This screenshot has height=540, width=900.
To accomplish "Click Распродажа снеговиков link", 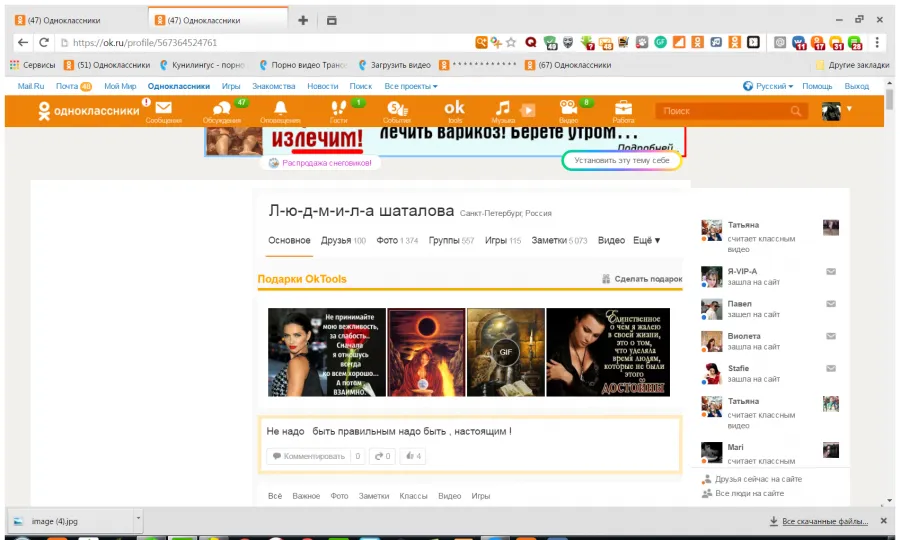I will pyautogui.click(x=327, y=163).
